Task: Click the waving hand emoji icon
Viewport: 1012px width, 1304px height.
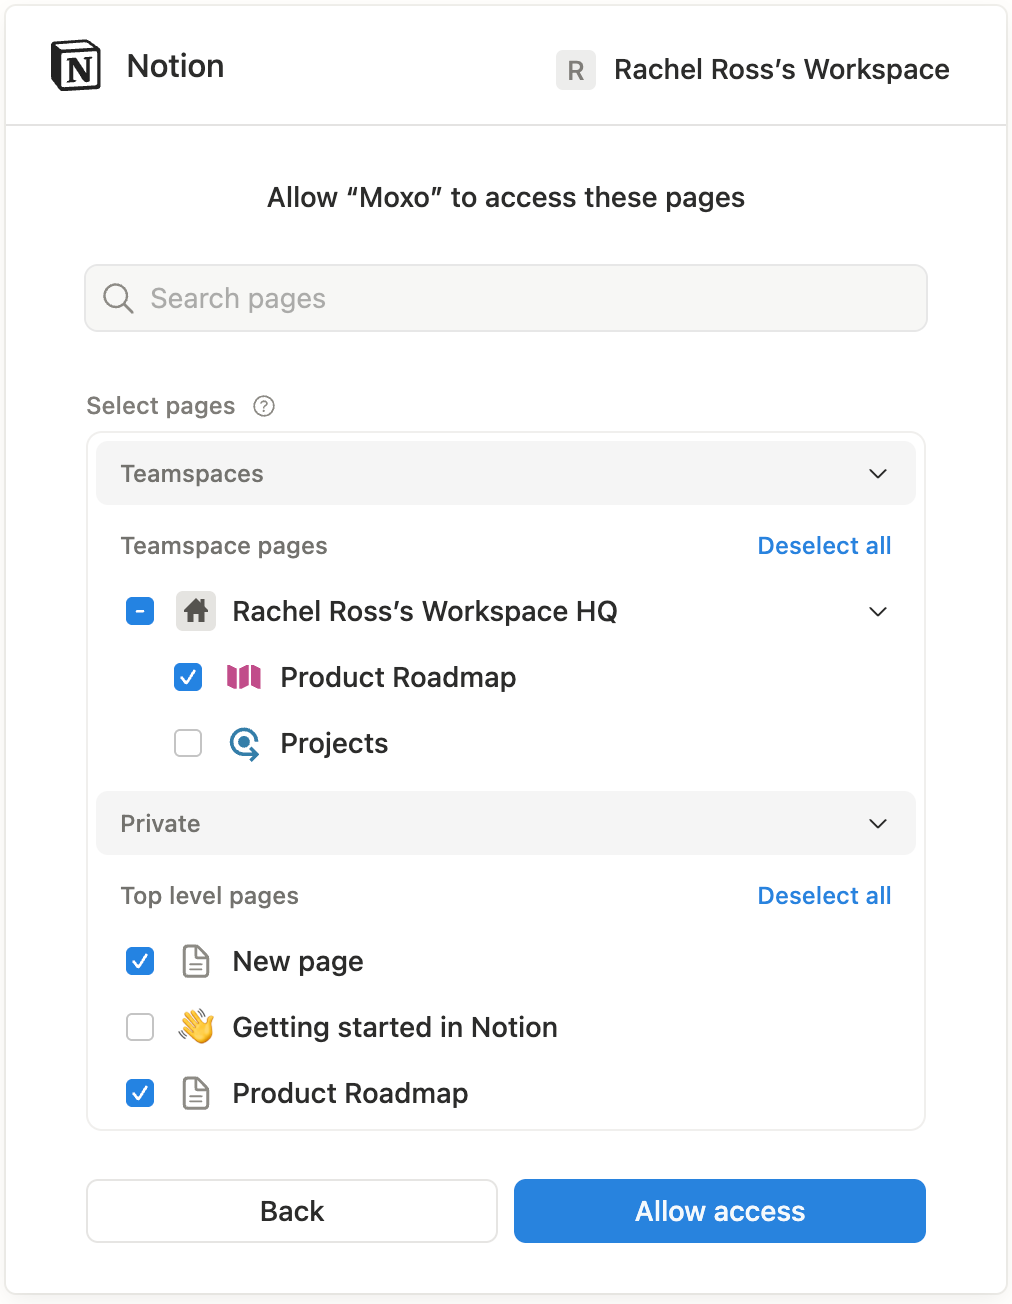Action: click(x=196, y=1027)
